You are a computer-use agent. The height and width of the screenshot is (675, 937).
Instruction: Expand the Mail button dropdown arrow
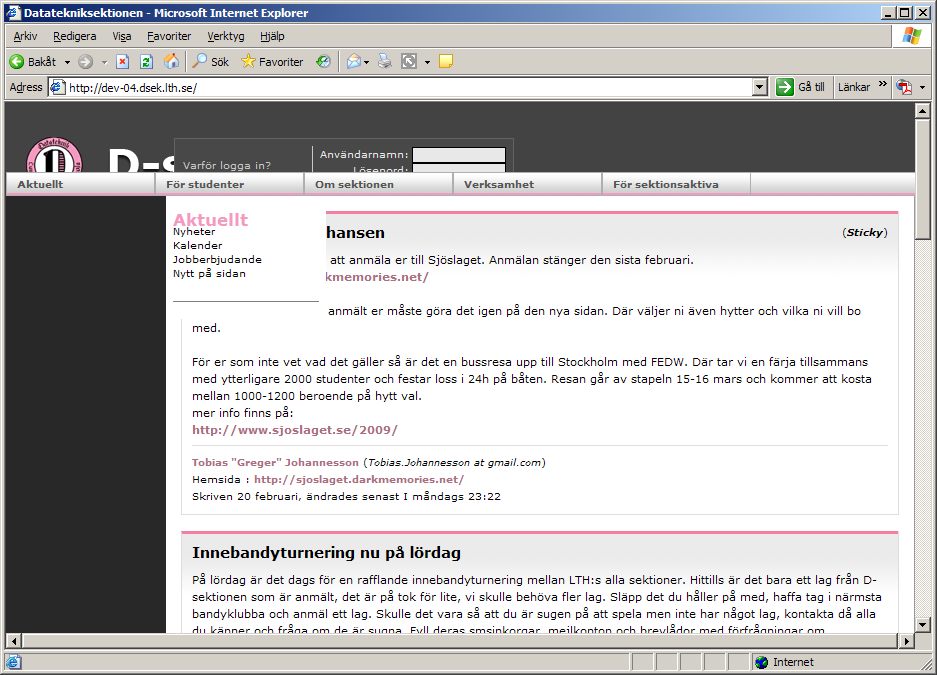pyautogui.click(x=366, y=62)
